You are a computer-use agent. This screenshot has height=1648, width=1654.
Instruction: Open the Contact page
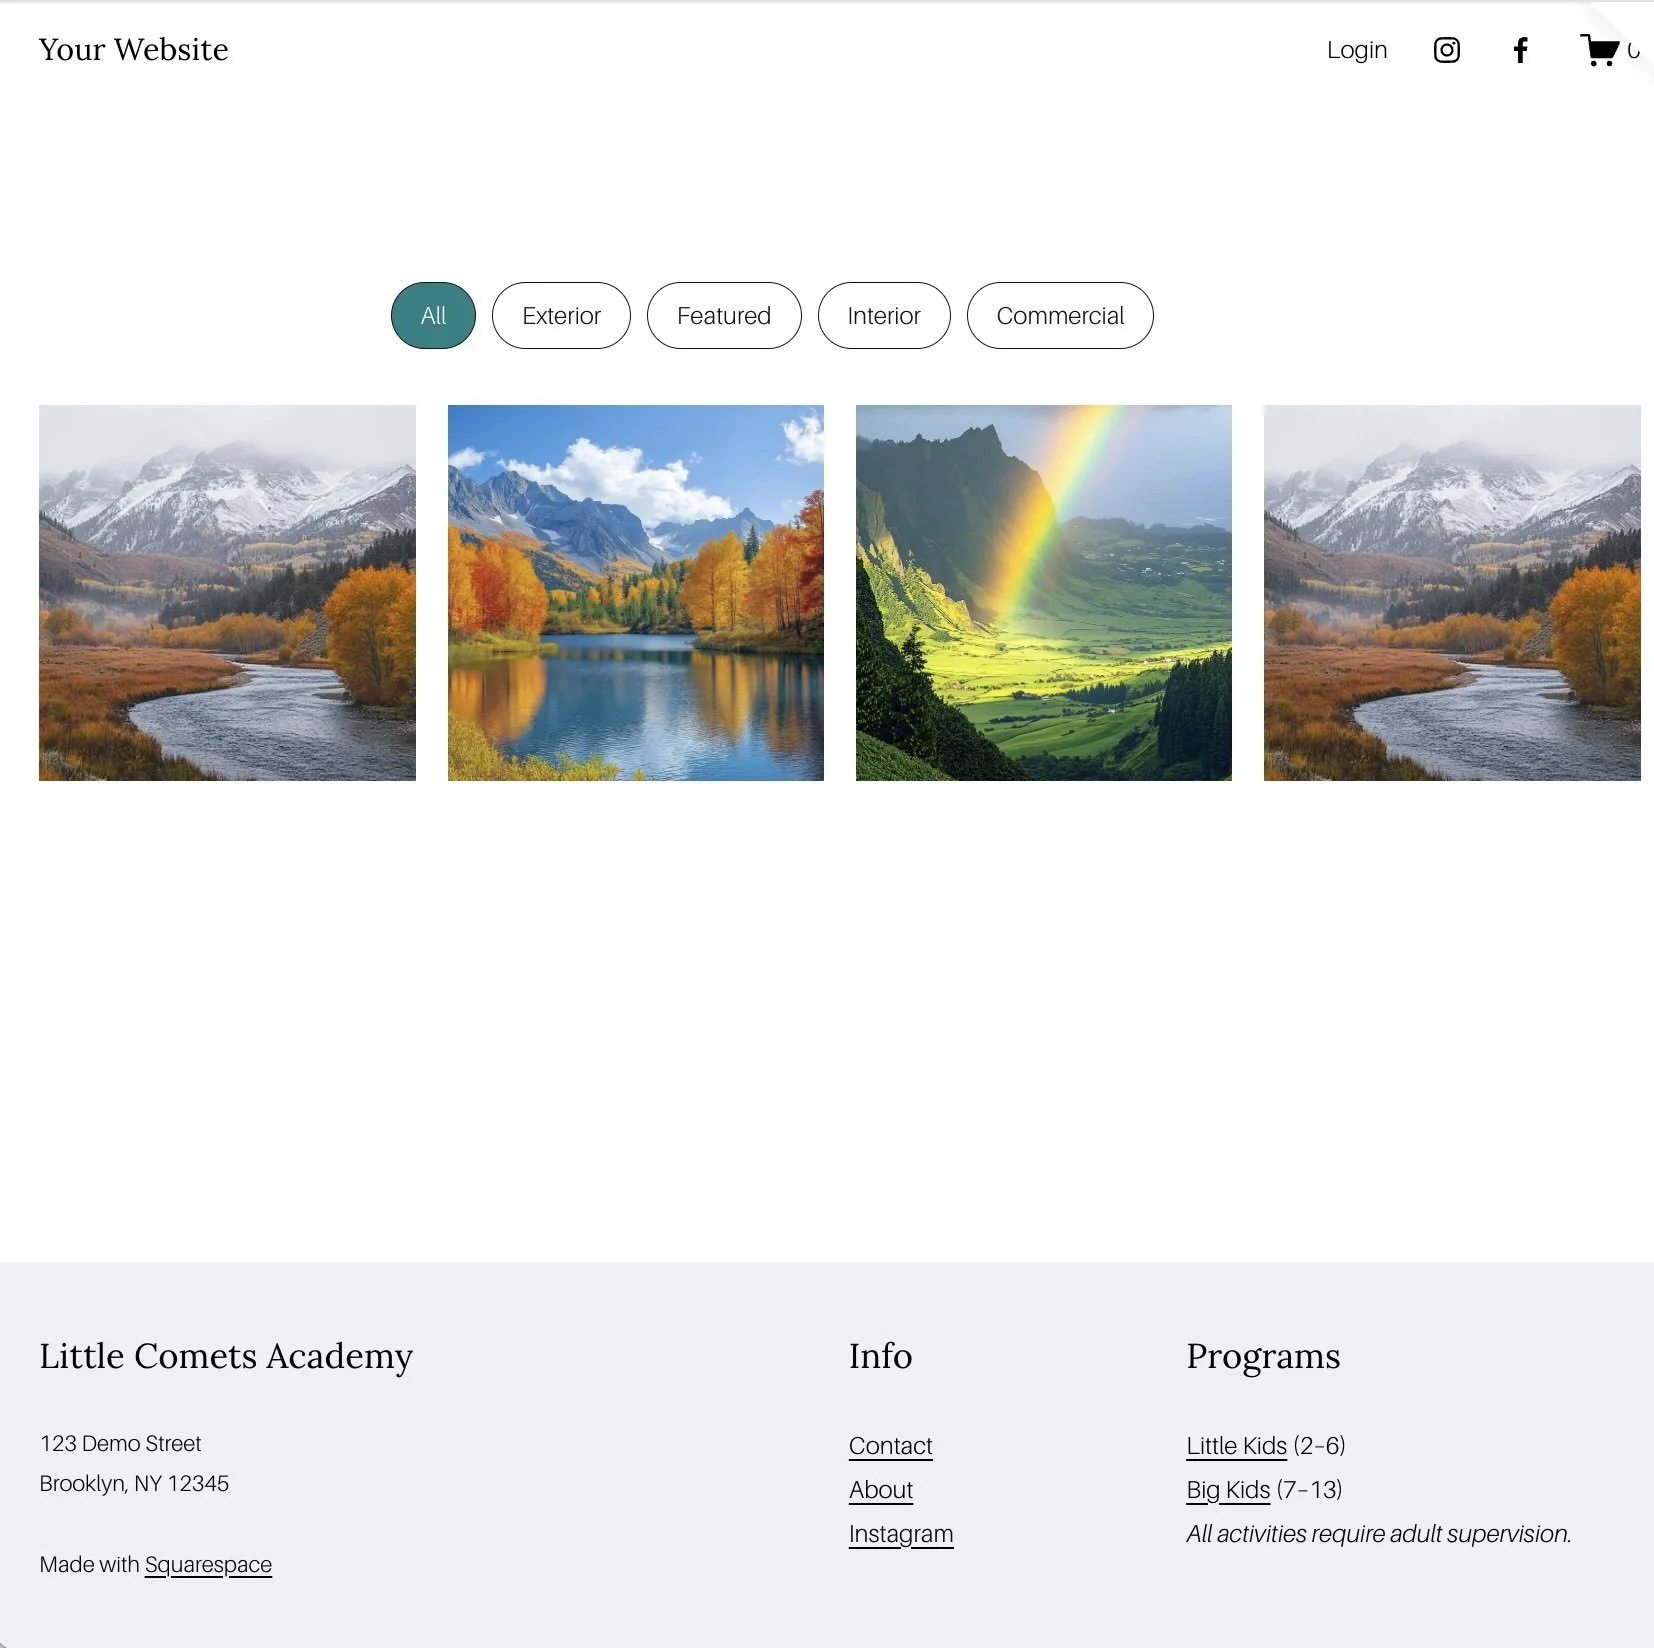pyautogui.click(x=890, y=1445)
